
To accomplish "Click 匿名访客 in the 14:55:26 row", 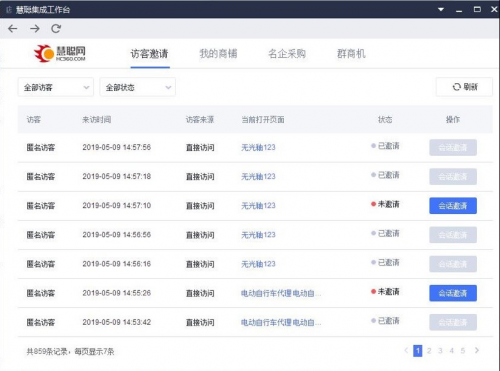I will pos(41,293).
